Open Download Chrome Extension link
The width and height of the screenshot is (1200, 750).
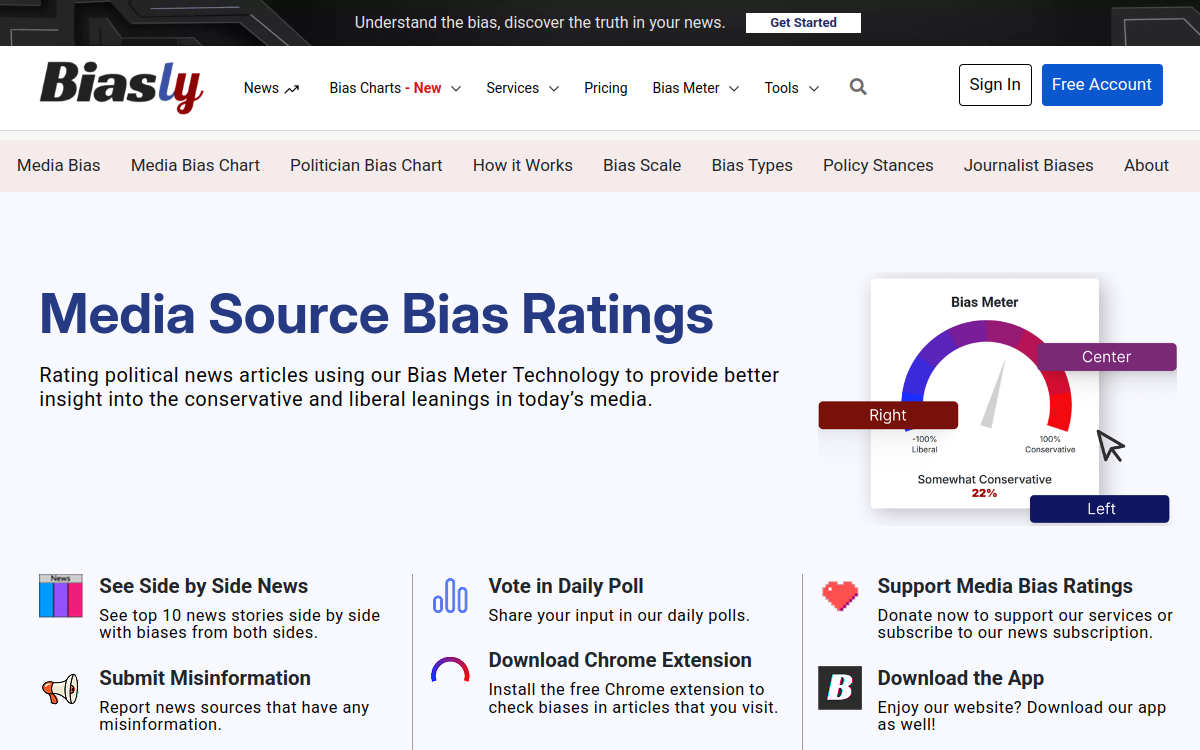(620, 660)
